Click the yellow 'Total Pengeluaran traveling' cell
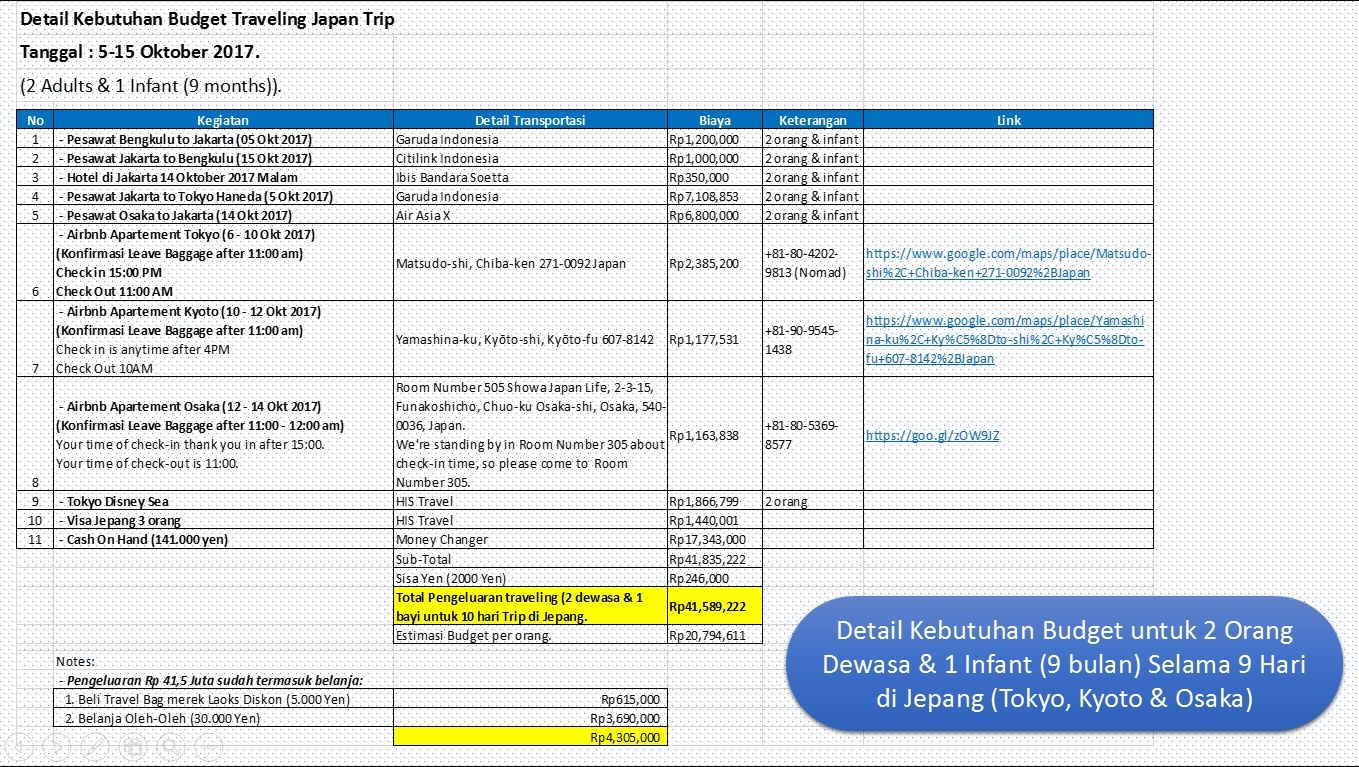Screen dimensions: 1359x767 530,606
